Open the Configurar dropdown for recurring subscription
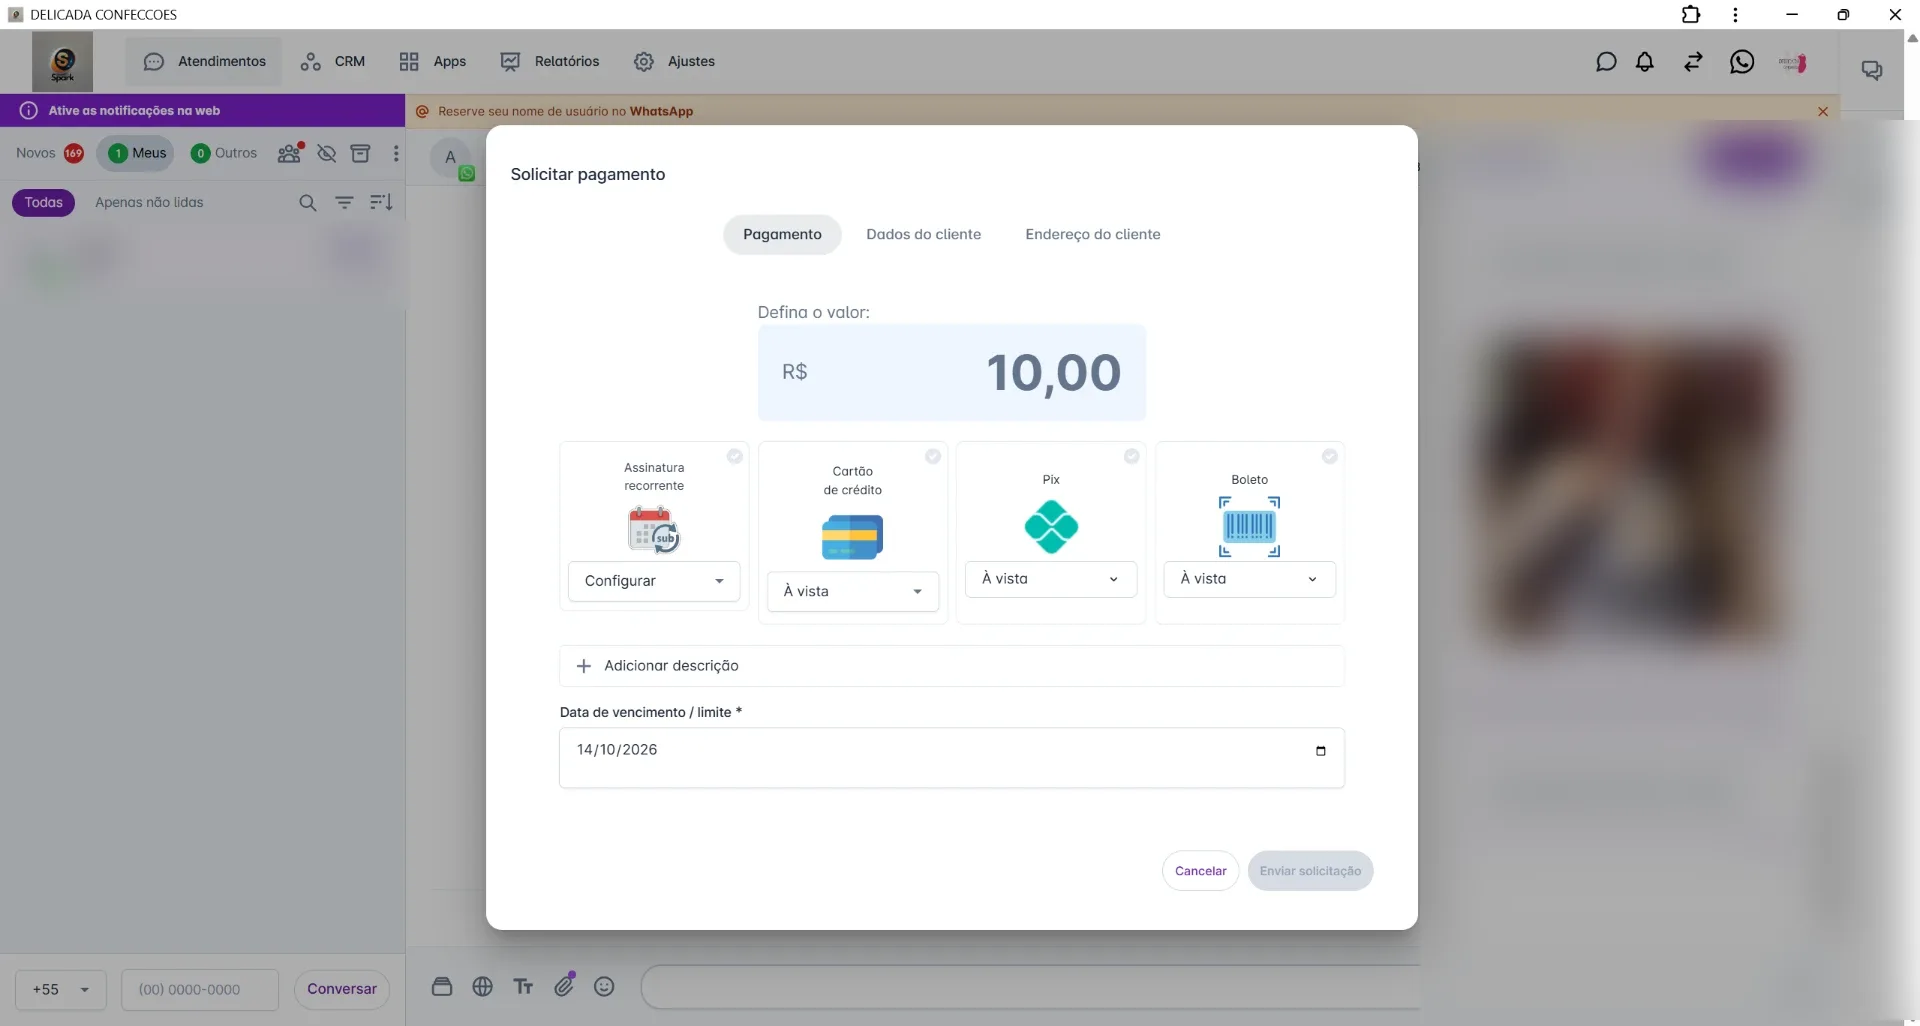This screenshot has width=1920, height=1026. pos(654,581)
